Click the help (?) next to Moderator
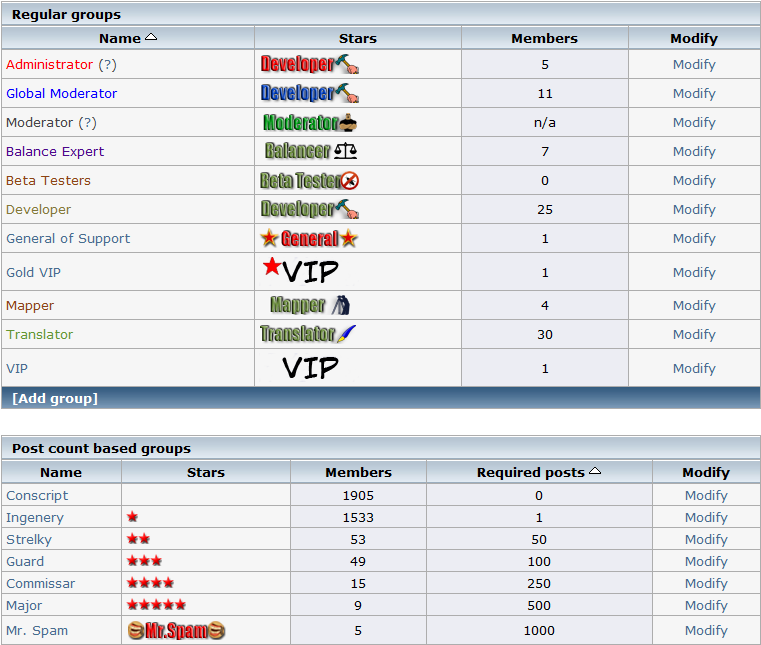 tap(87, 123)
